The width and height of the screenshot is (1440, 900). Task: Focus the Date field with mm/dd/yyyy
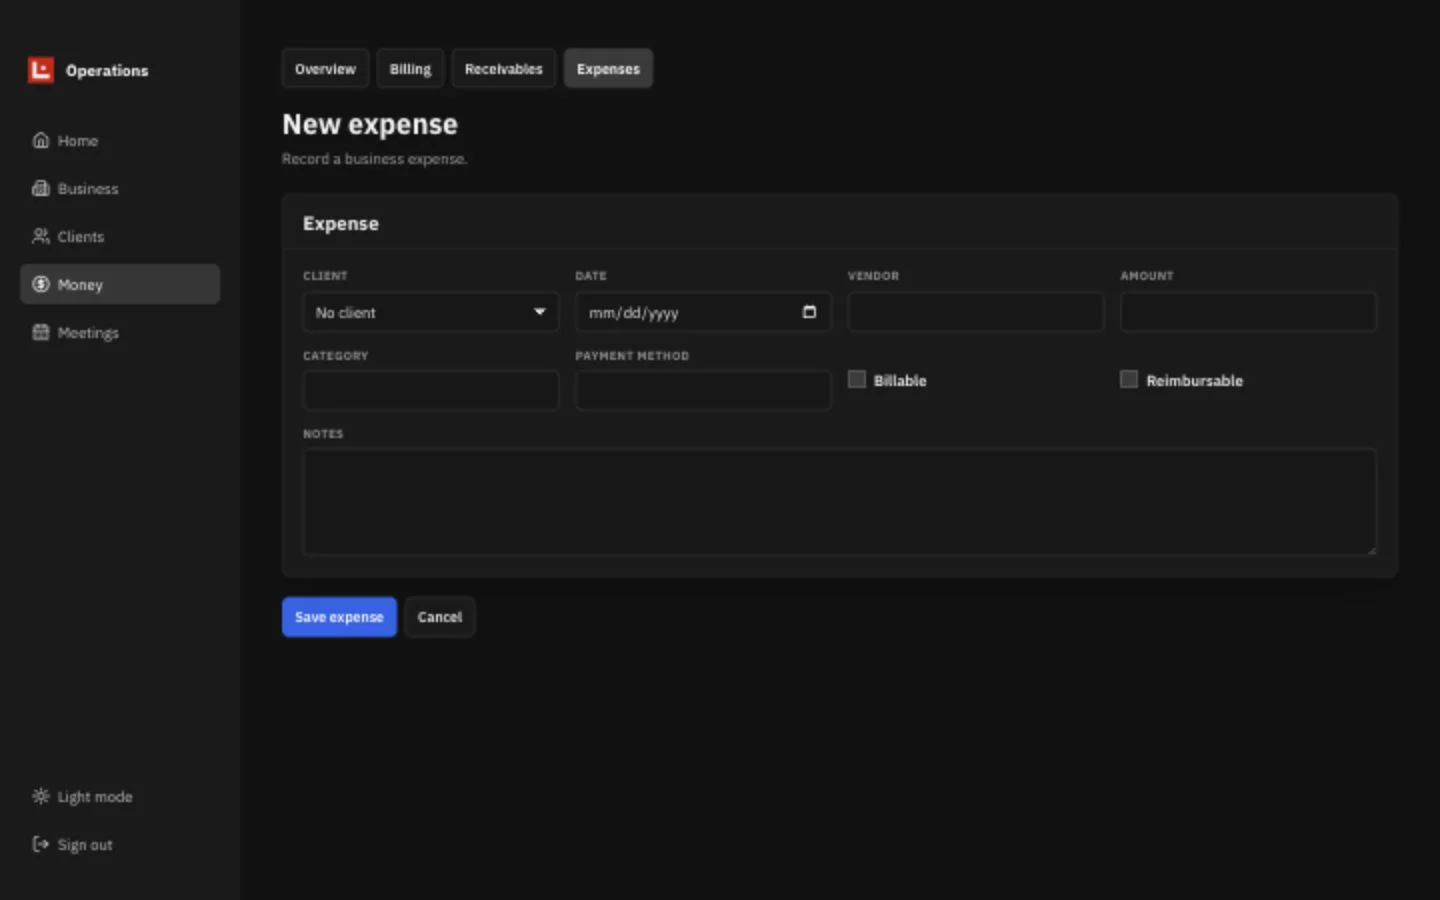point(703,312)
